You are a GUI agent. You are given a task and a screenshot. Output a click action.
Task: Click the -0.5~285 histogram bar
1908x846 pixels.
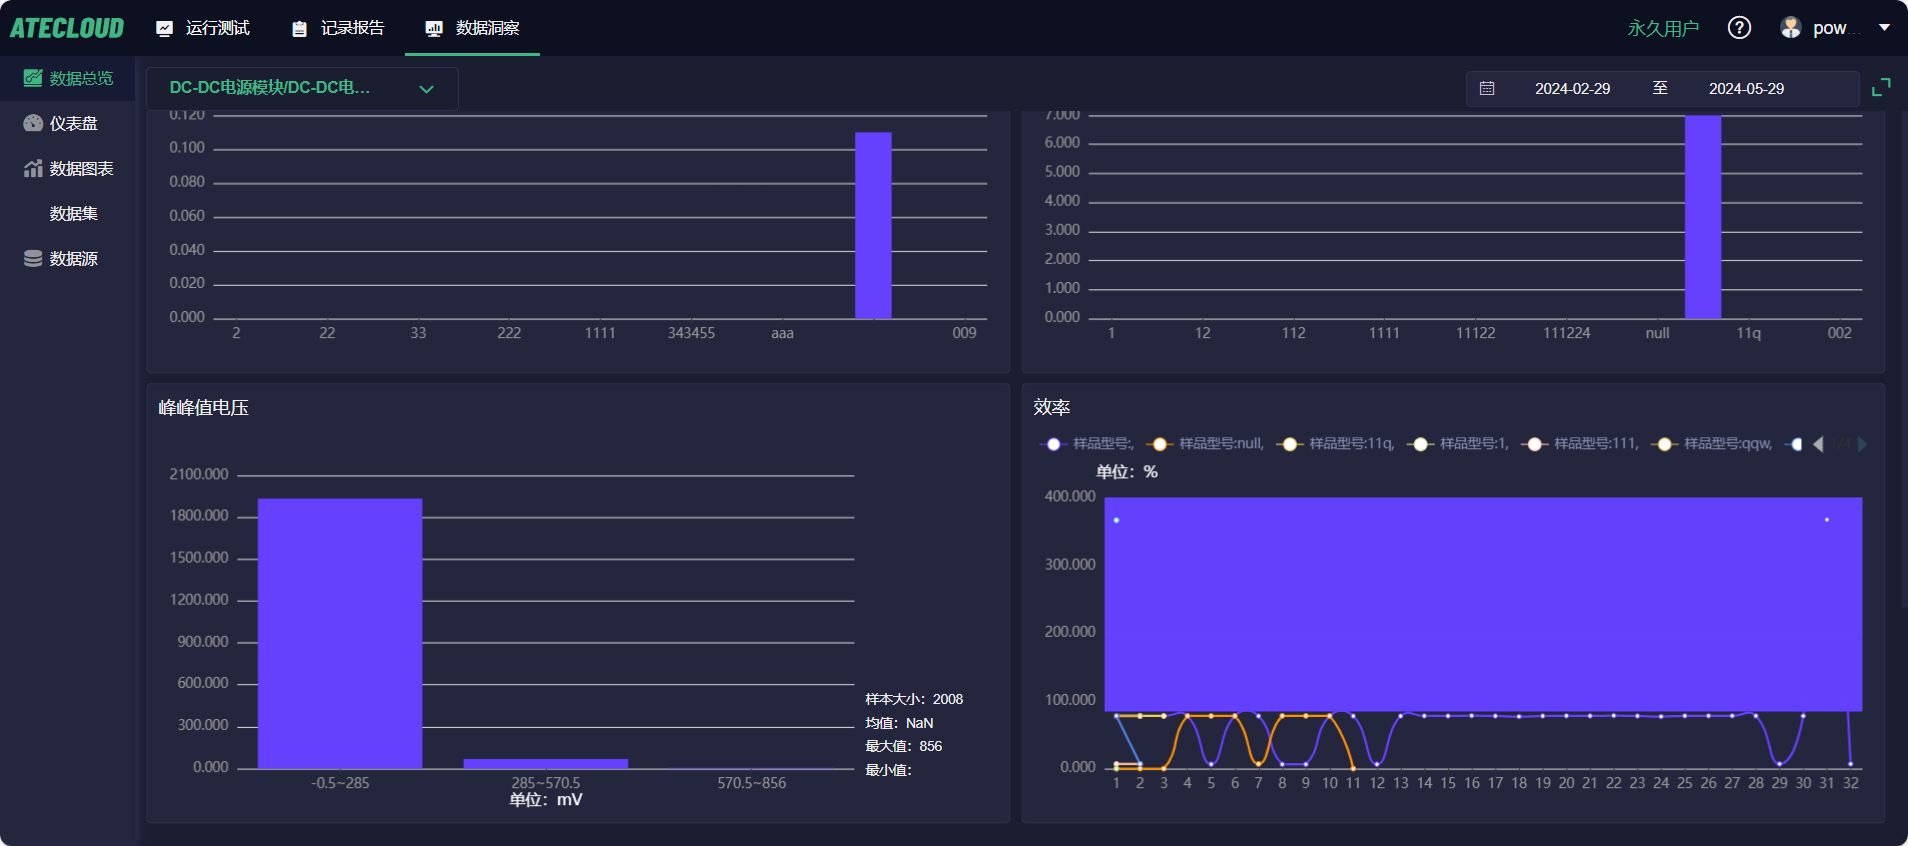click(340, 633)
